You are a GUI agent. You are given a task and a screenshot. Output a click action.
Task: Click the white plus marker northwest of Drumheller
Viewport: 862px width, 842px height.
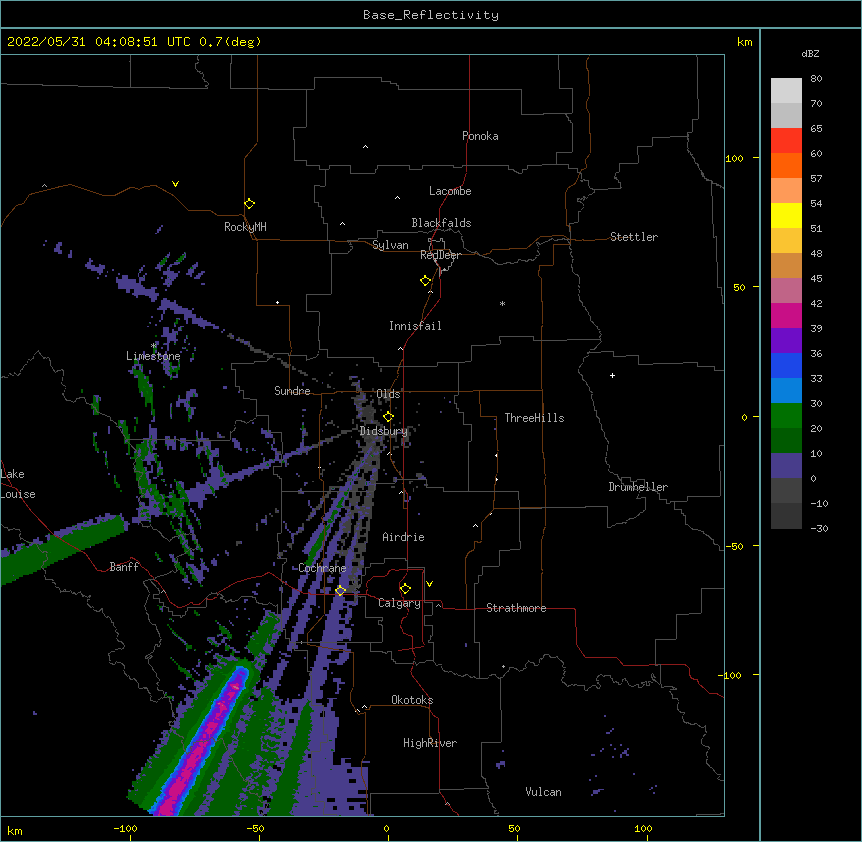point(612,375)
